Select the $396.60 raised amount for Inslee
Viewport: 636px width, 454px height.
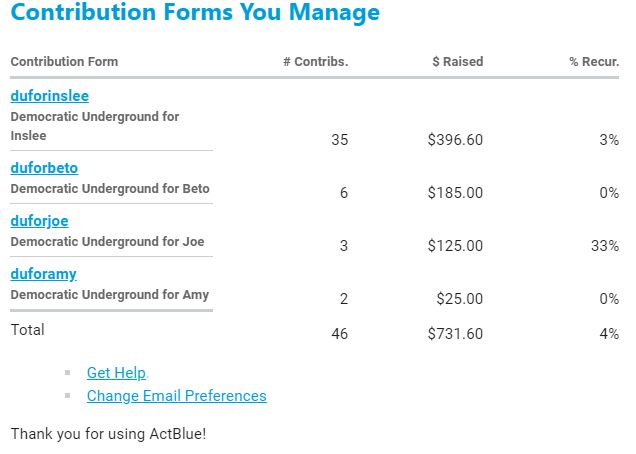[x=455, y=140]
